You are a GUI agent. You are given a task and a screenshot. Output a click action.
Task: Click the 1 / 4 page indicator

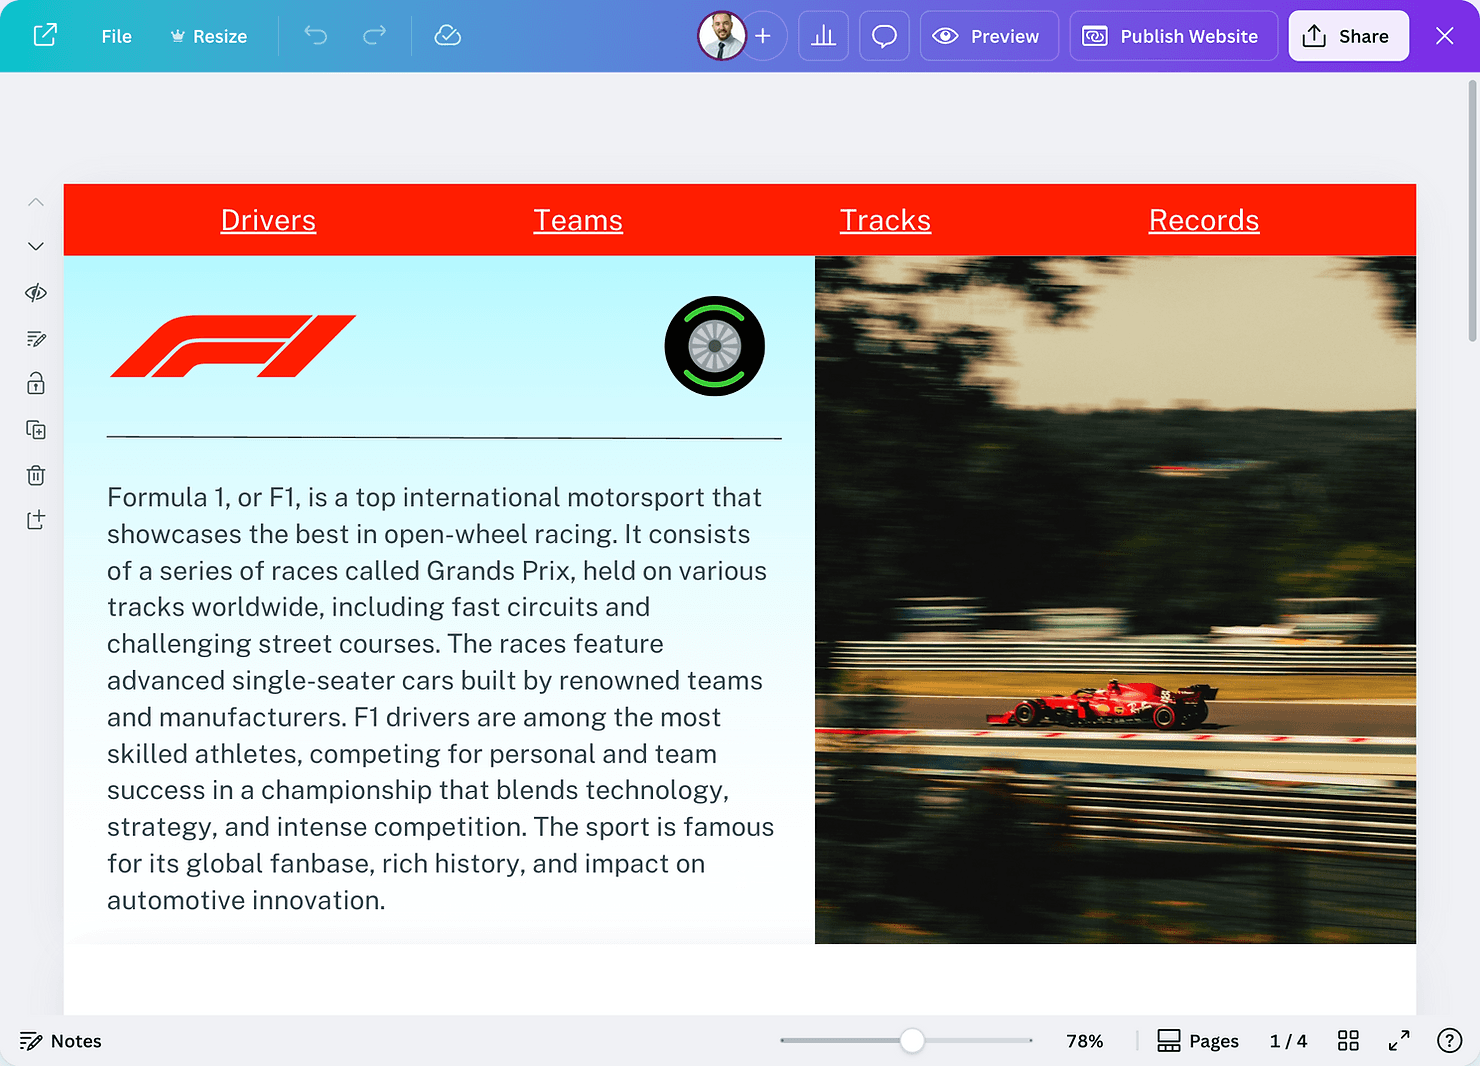coord(1288,1041)
